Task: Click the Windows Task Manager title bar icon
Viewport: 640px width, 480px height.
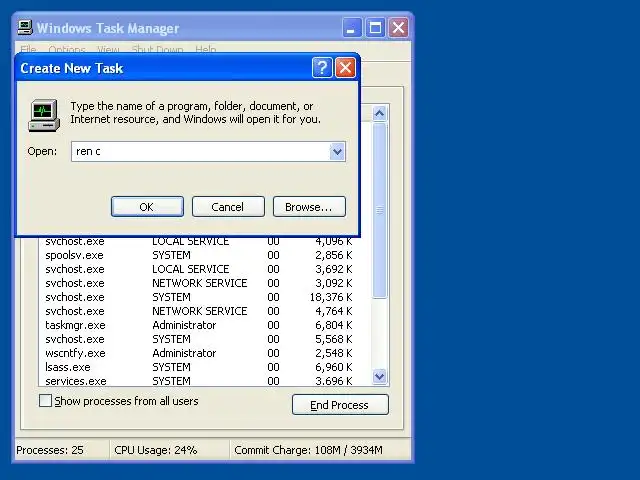Action: 24,27
